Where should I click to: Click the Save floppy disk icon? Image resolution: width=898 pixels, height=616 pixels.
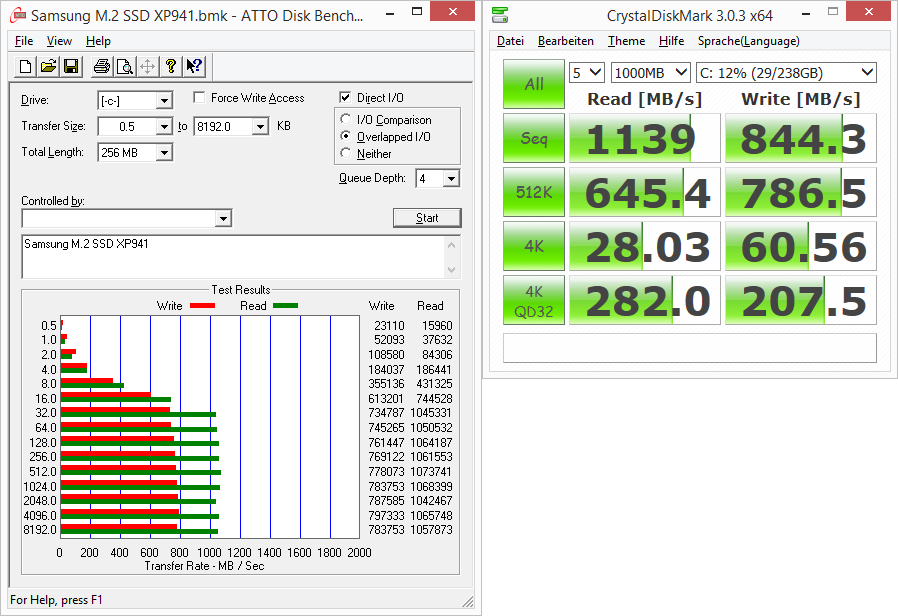point(71,66)
